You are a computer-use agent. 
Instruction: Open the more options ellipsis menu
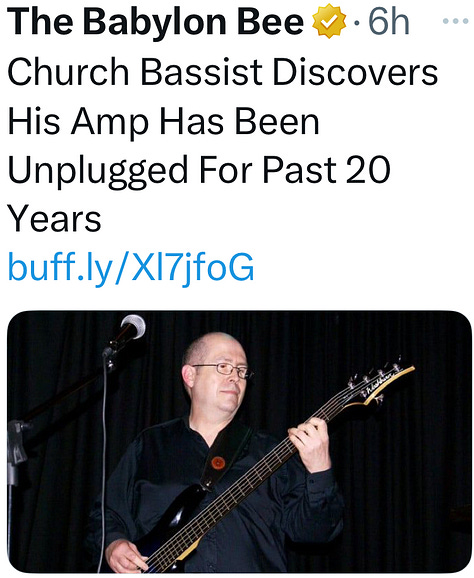coord(455,21)
